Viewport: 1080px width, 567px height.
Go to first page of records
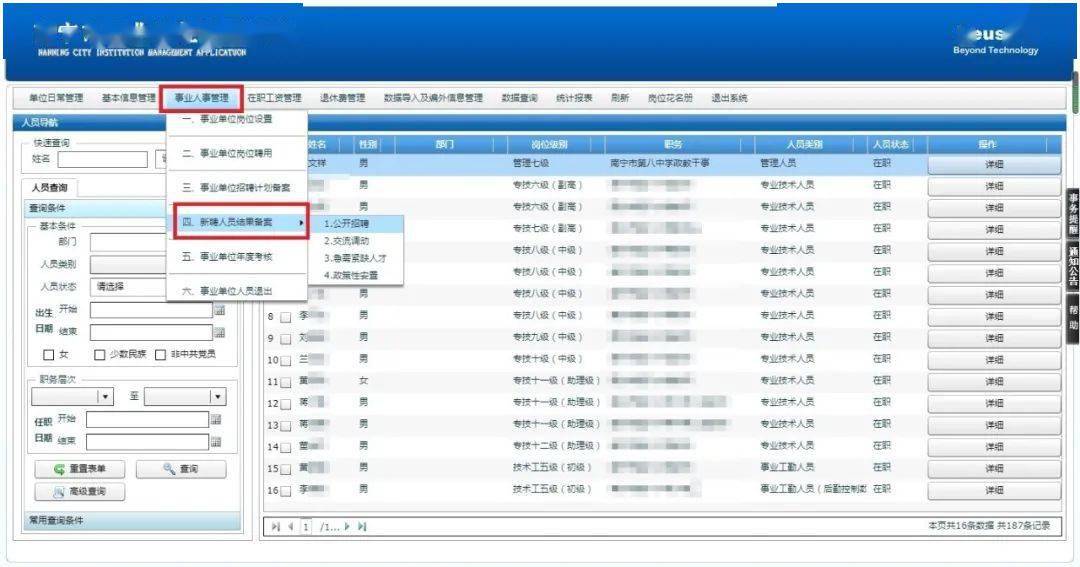(x=276, y=526)
